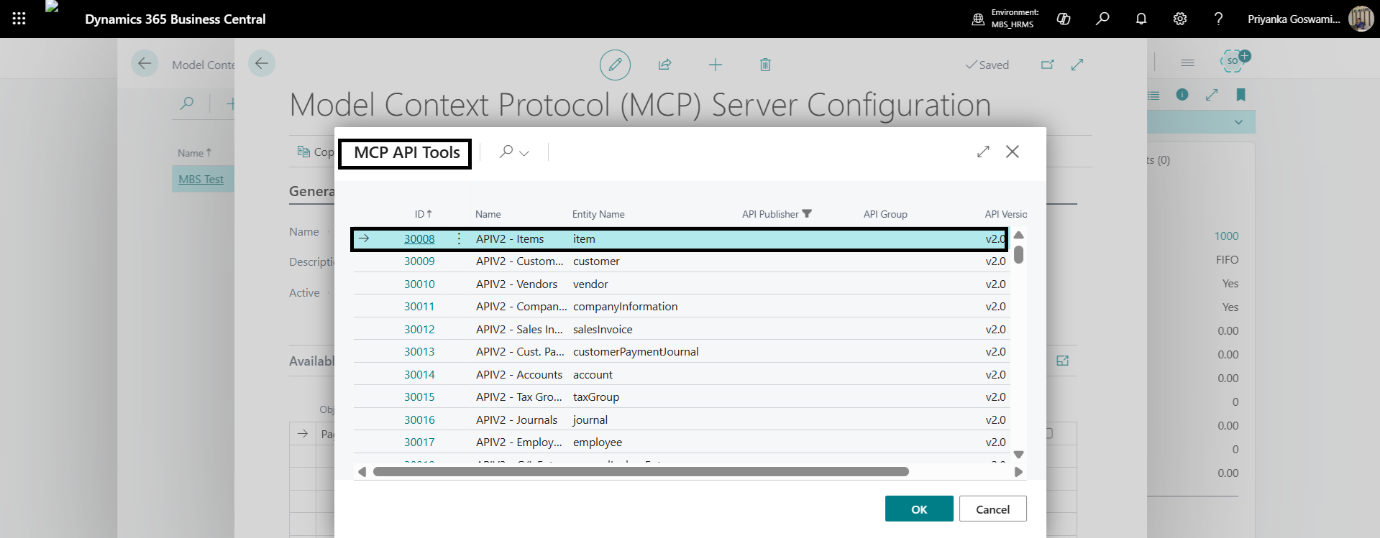Click the list view icon in the background page
1380x538 pixels.
tap(1153, 94)
